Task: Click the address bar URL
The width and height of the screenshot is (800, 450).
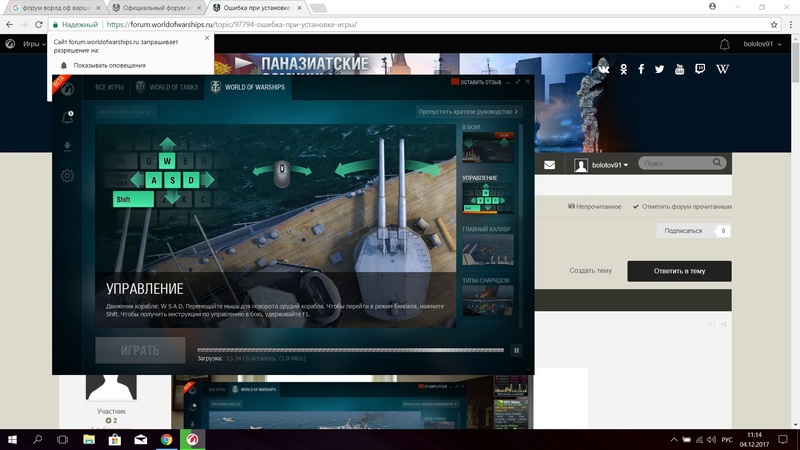Action: (x=232, y=24)
